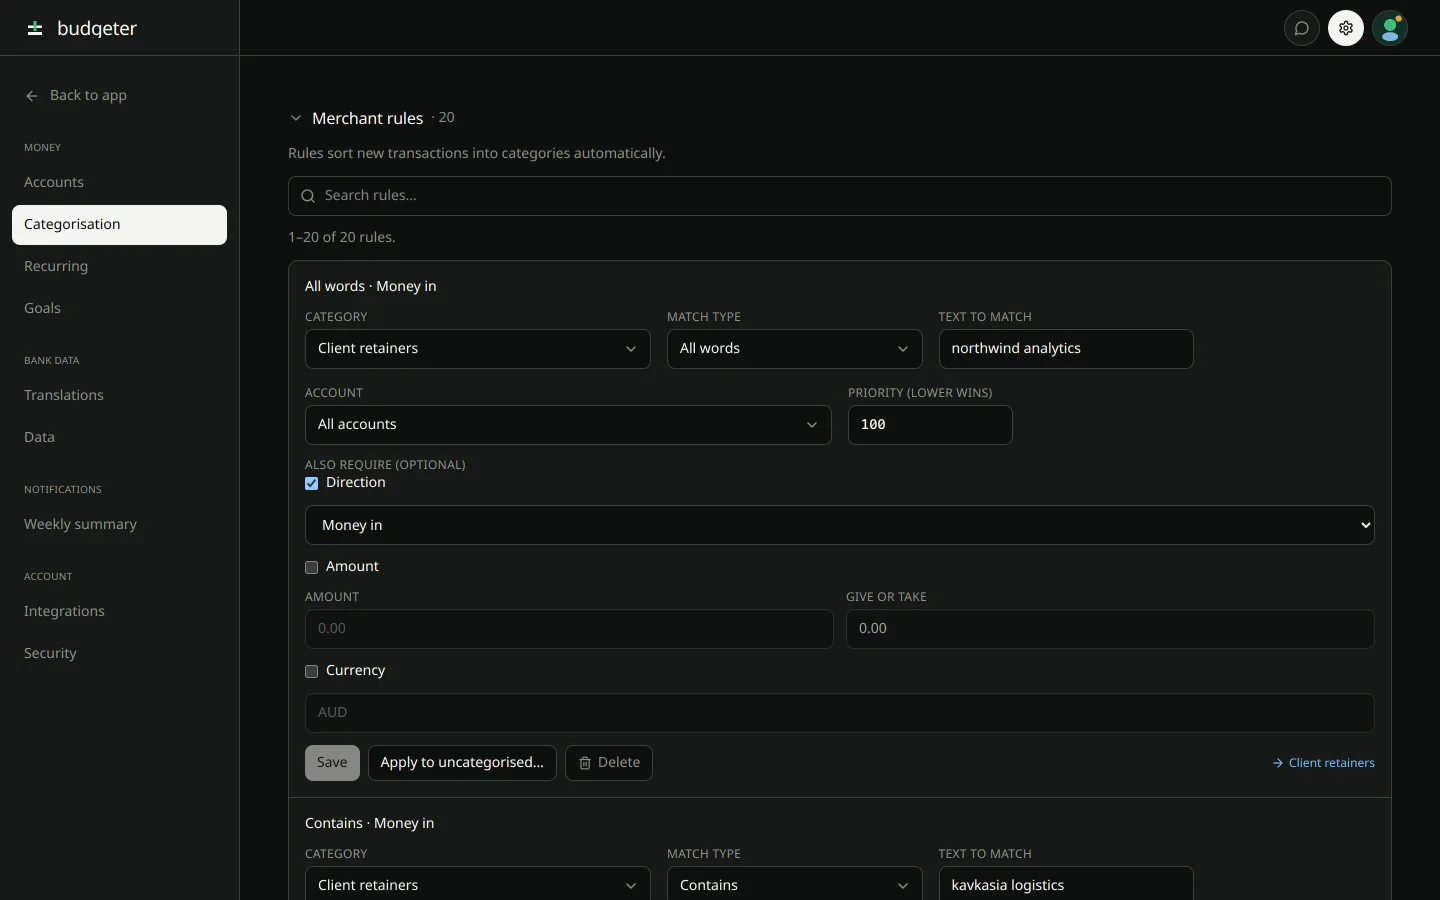Click the 'All words · Money in' rule heading
The width and height of the screenshot is (1440, 900).
[371, 287]
